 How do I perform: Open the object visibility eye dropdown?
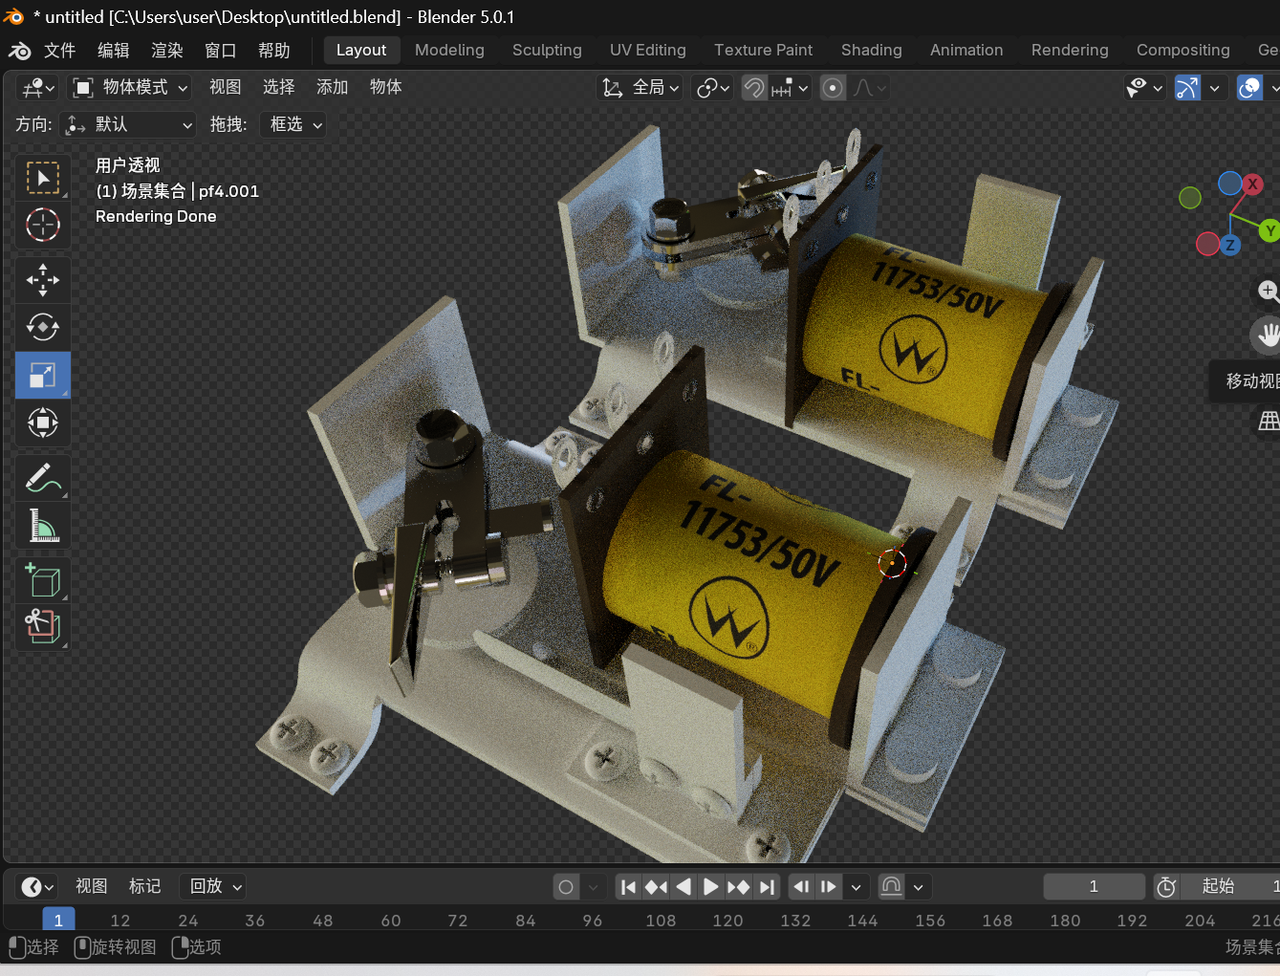click(1144, 88)
